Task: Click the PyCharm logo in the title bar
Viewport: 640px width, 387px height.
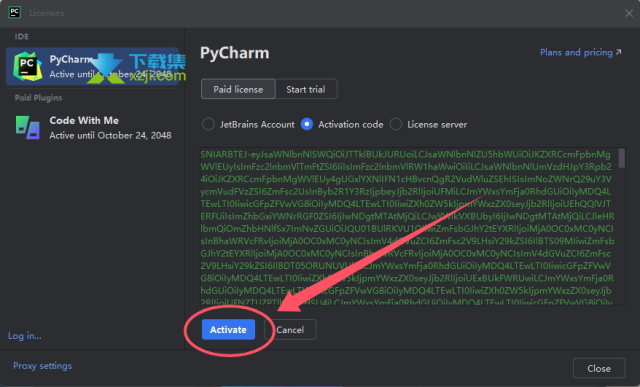Action: point(15,12)
